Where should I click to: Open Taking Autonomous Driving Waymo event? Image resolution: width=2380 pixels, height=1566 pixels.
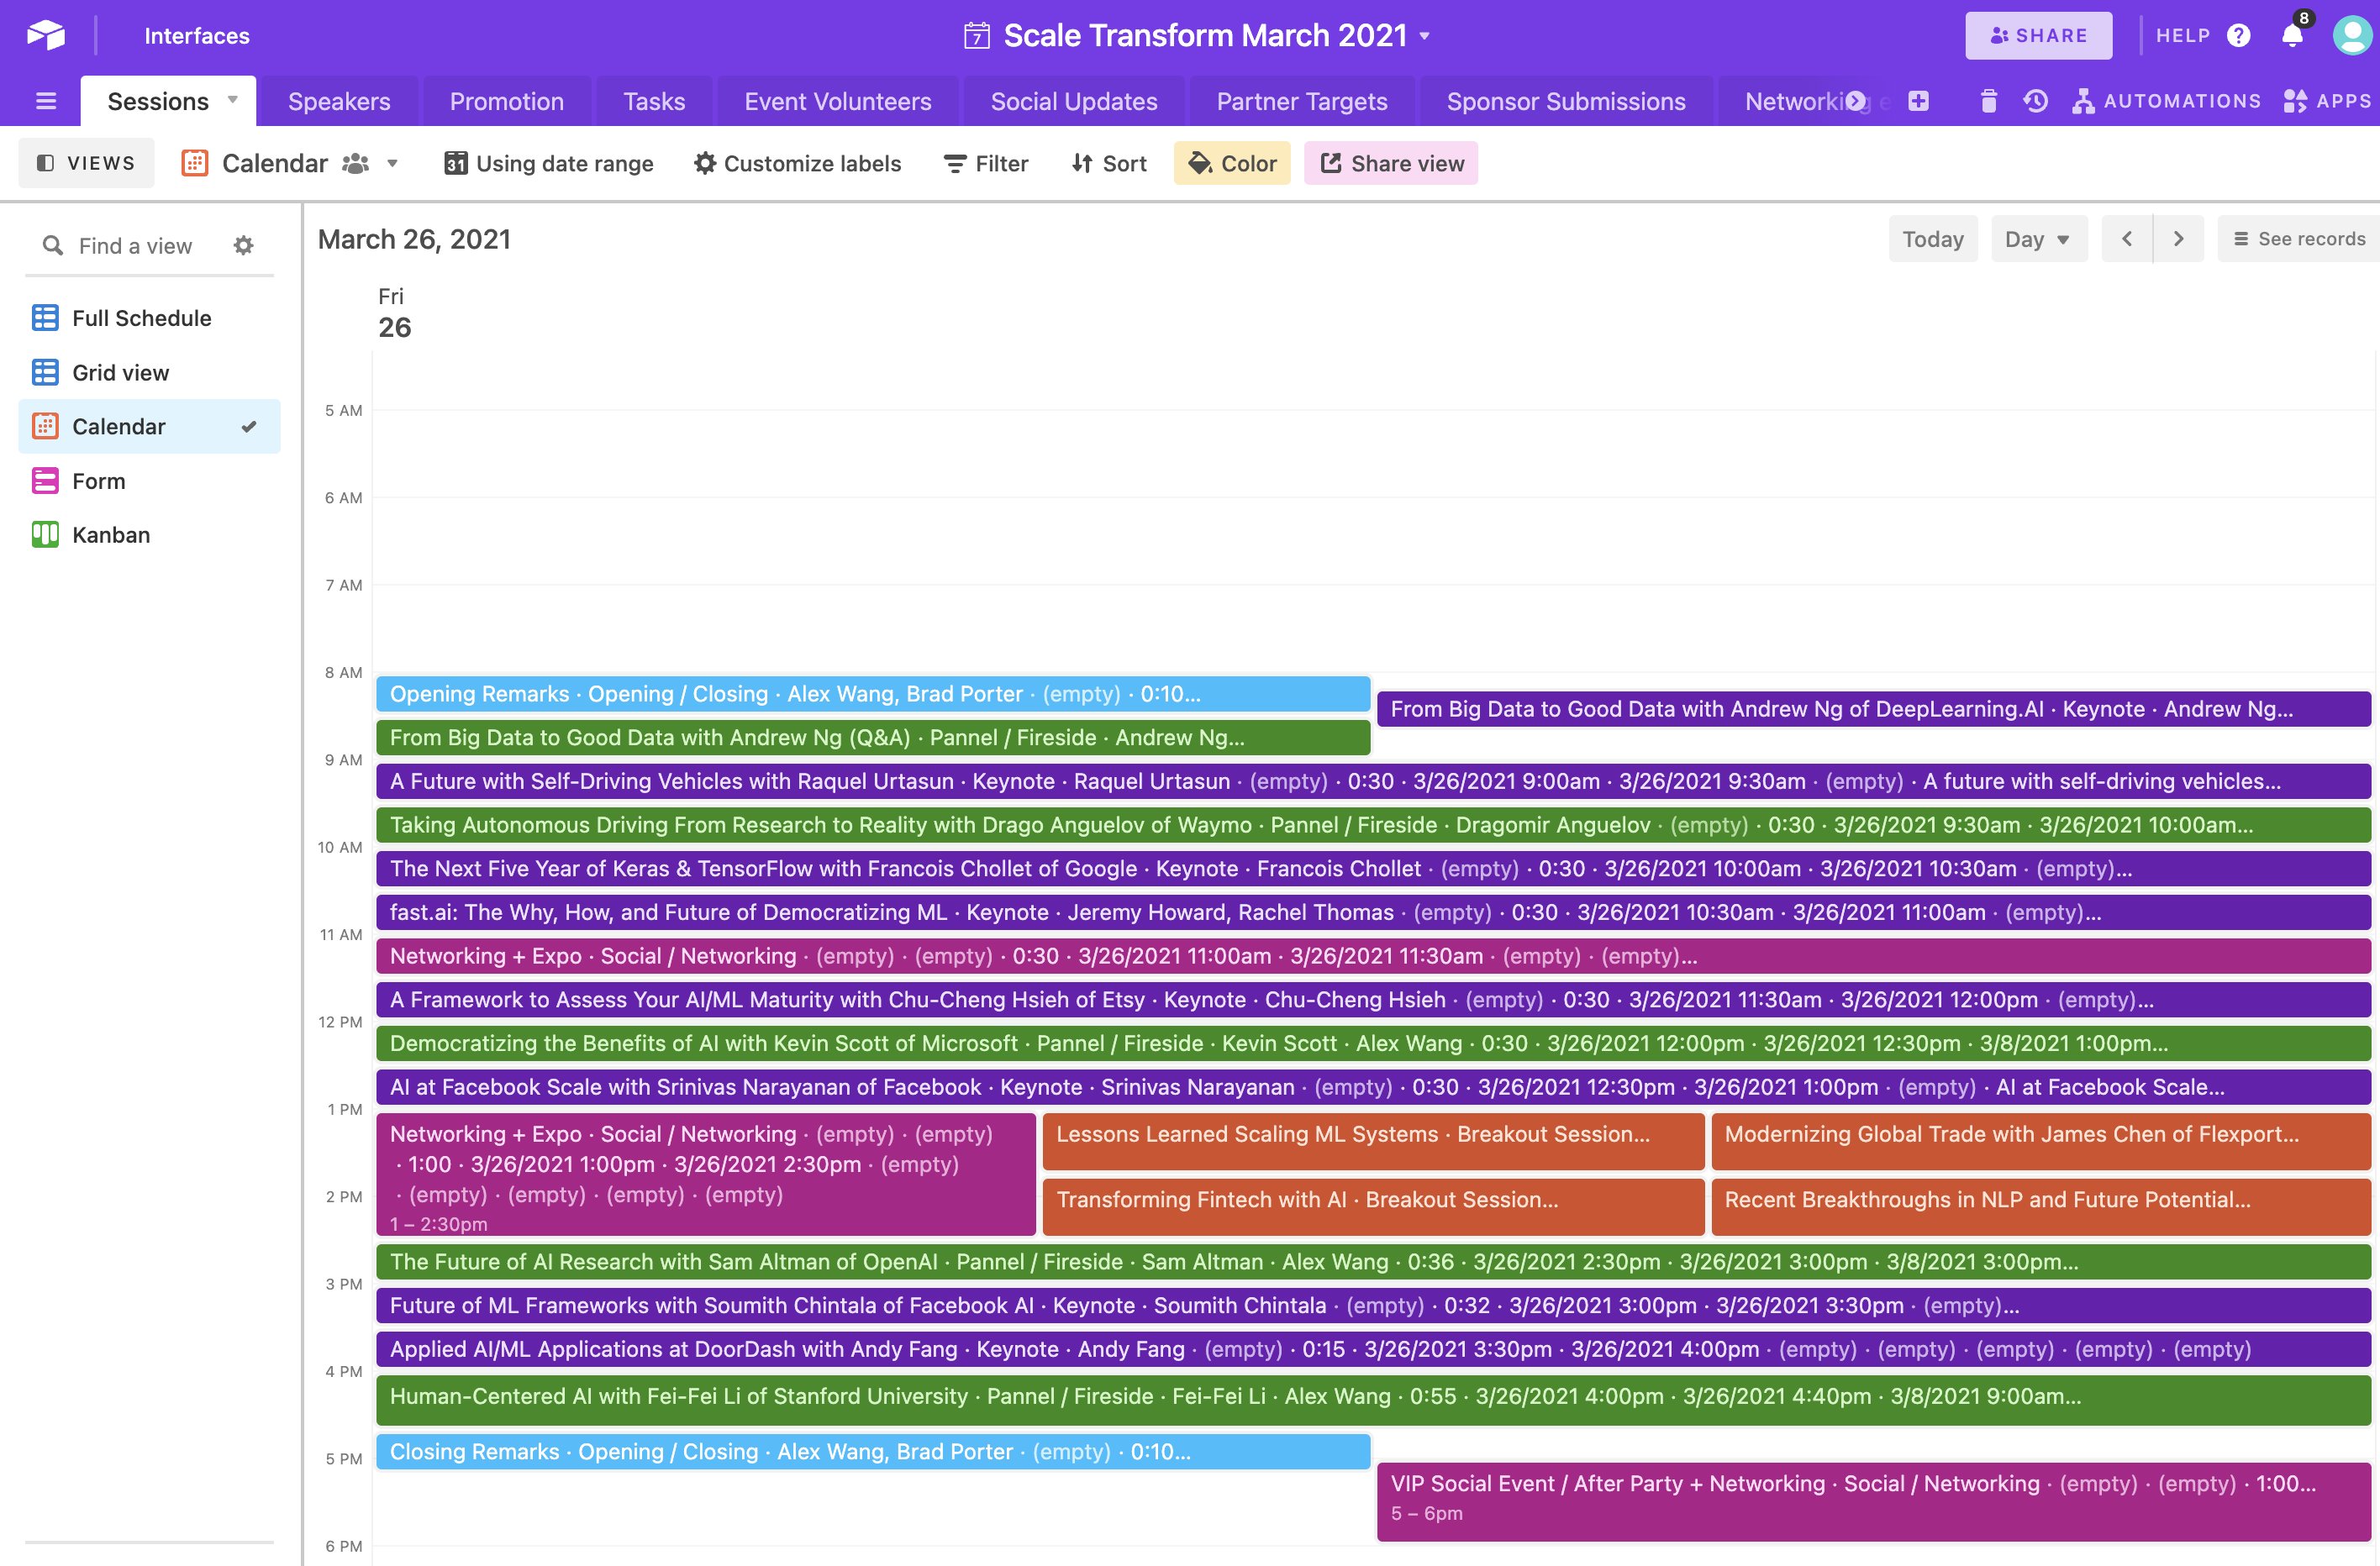(x=1374, y=825)
